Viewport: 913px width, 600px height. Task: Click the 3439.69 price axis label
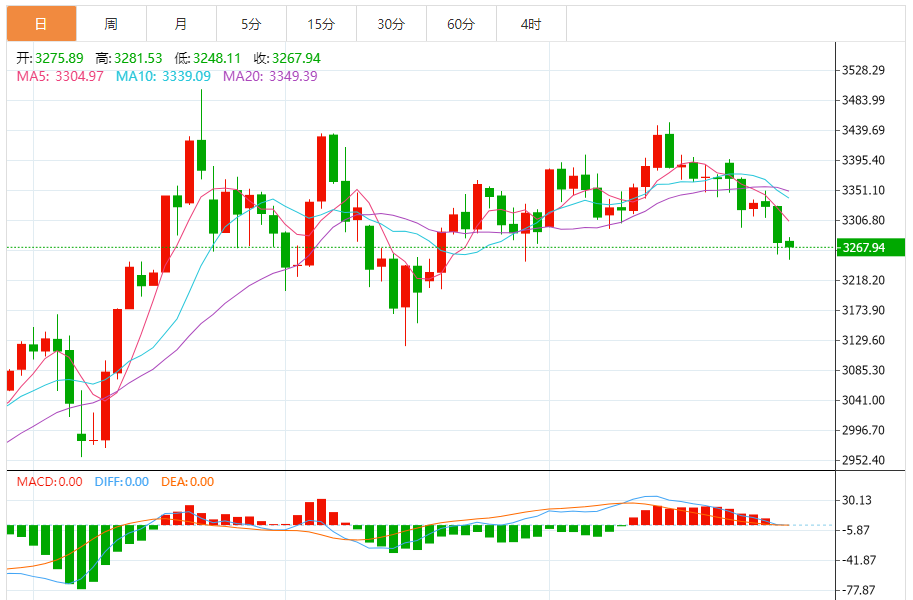[x=864, y=130]
